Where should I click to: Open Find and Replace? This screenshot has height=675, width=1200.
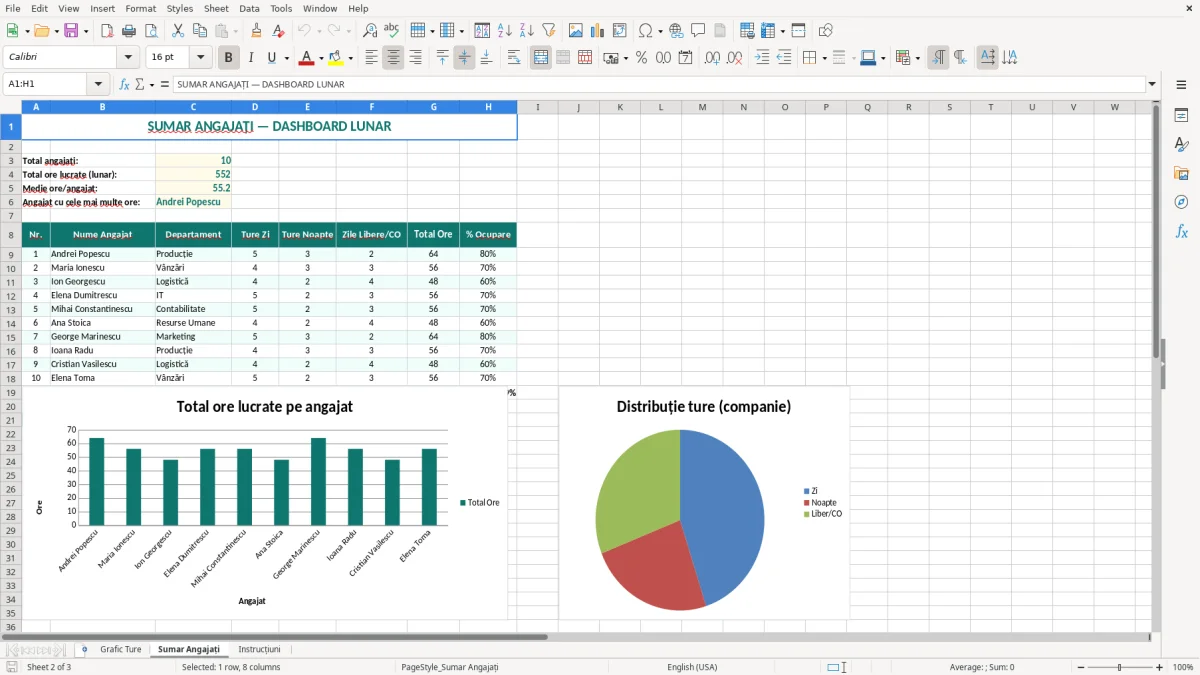click(370, 31)
